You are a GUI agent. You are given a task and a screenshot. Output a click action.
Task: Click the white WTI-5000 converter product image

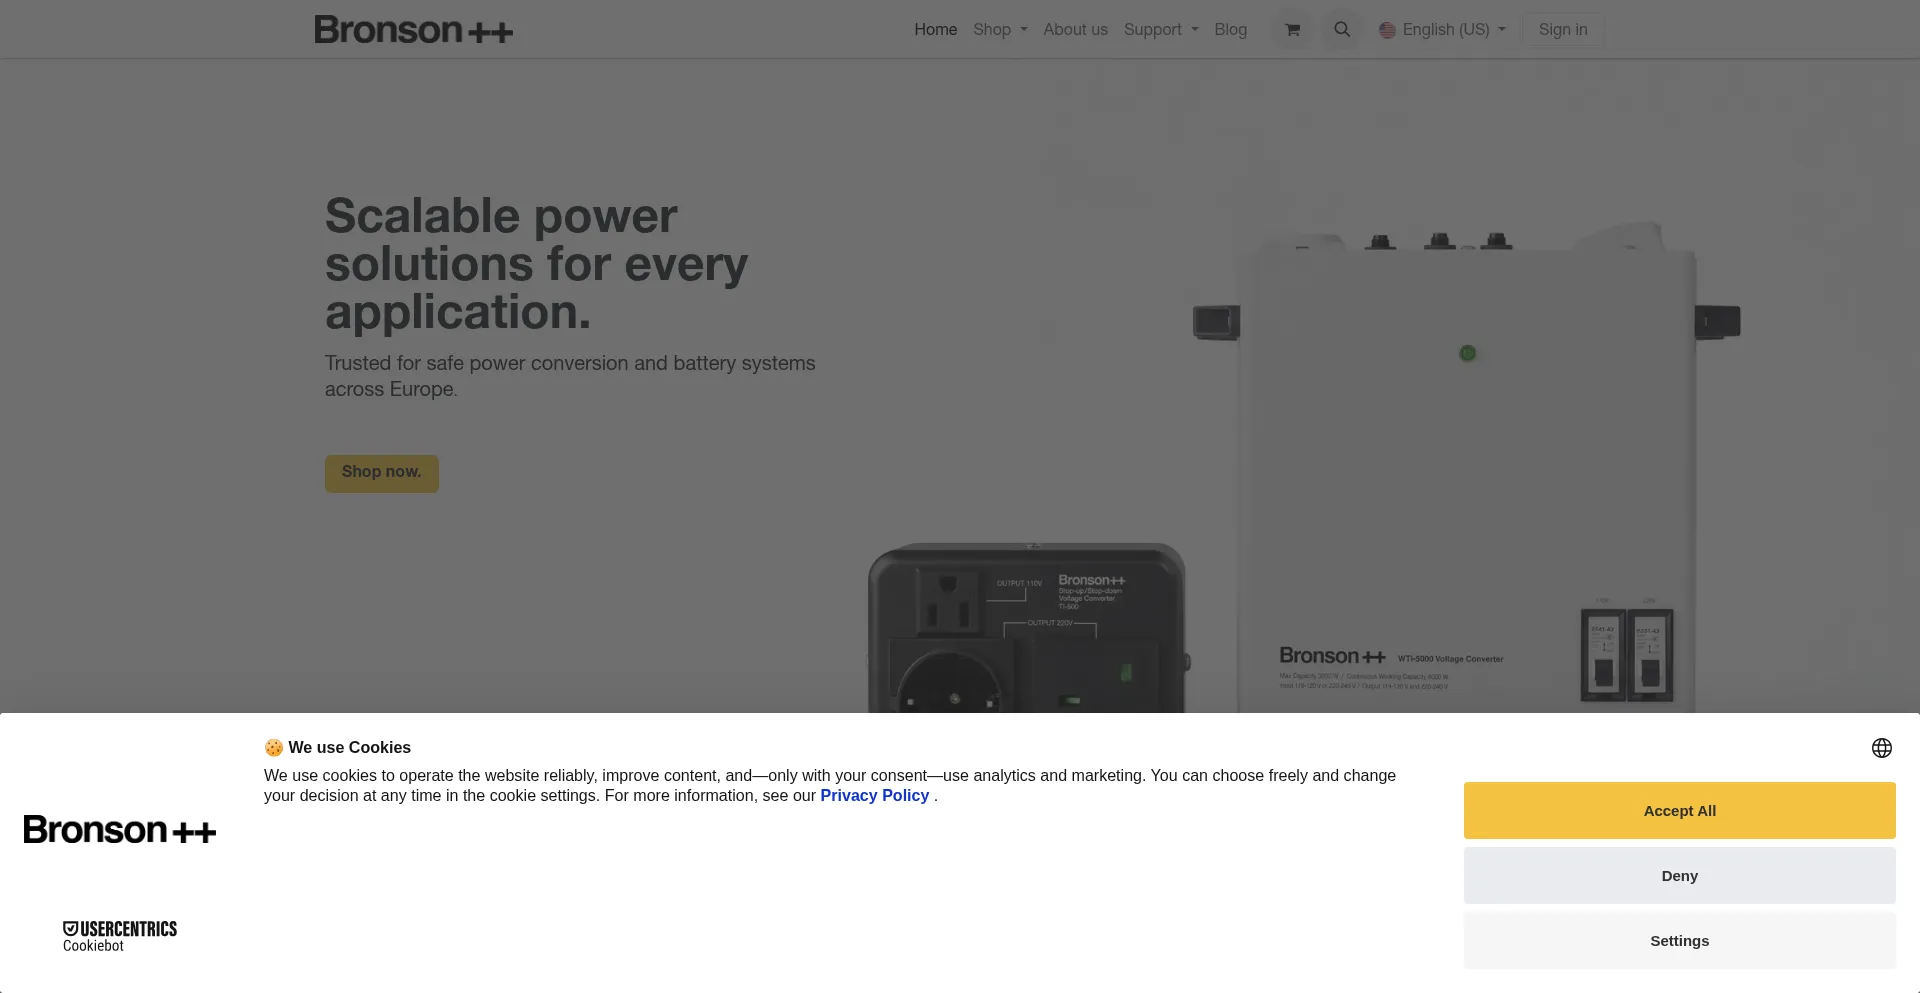coord(1467,468)
